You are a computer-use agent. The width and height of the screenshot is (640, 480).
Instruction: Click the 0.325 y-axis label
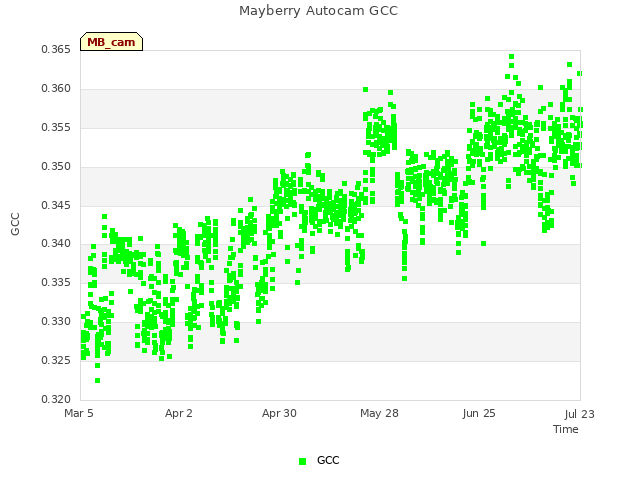coord(56,360)
